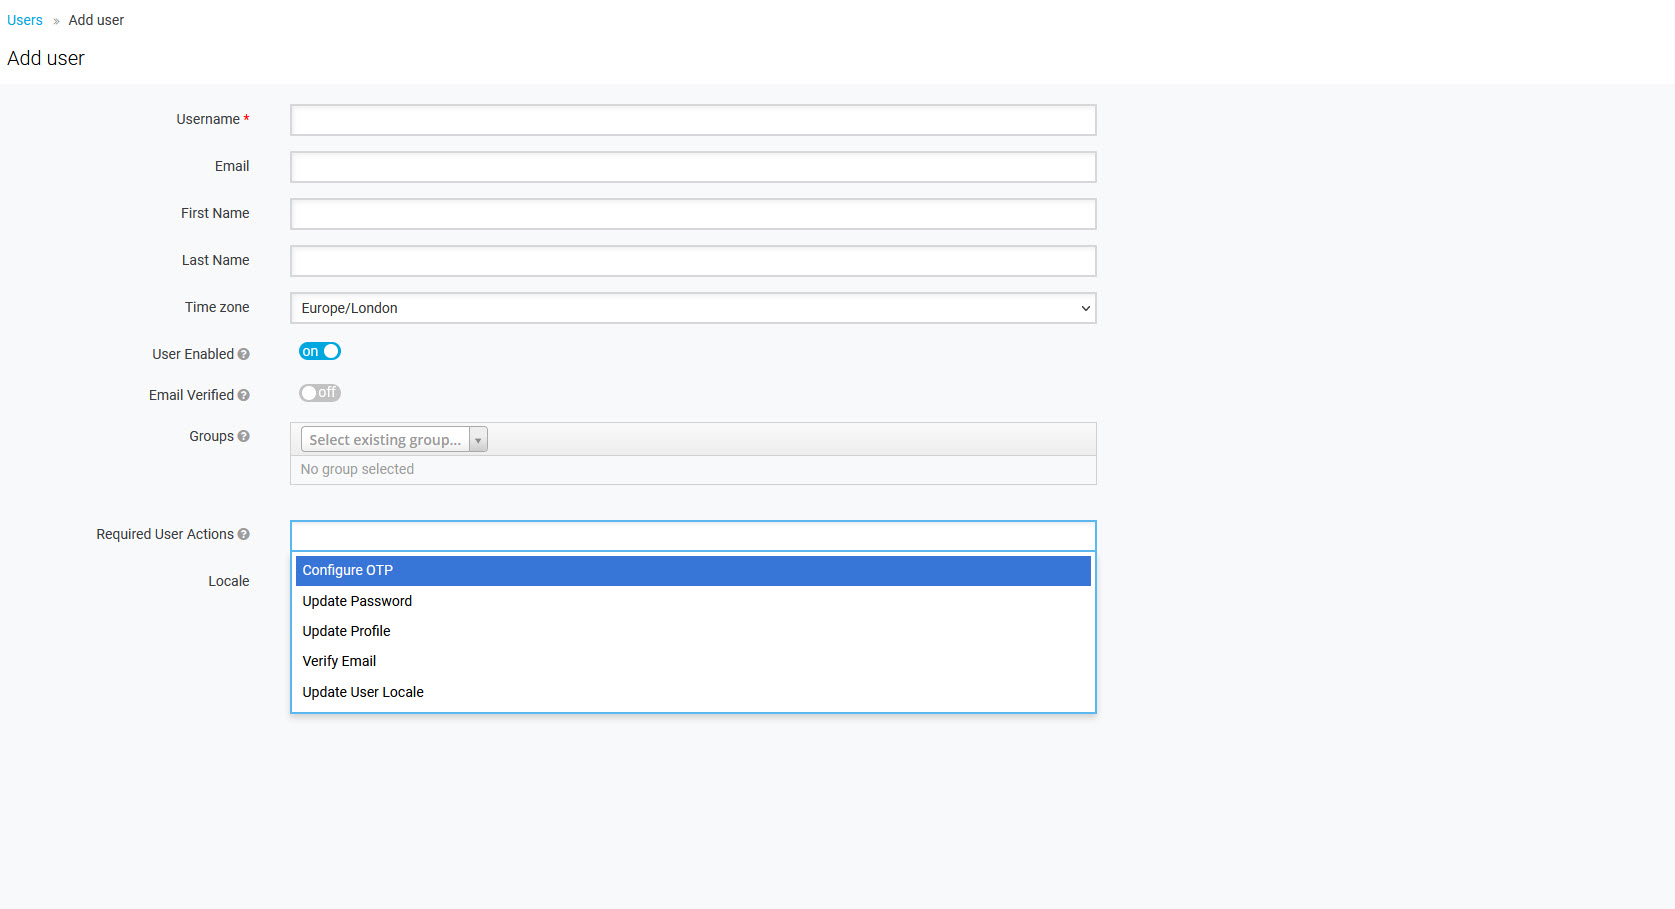Go back to Users via breadcrumb link

click(25, 20)
